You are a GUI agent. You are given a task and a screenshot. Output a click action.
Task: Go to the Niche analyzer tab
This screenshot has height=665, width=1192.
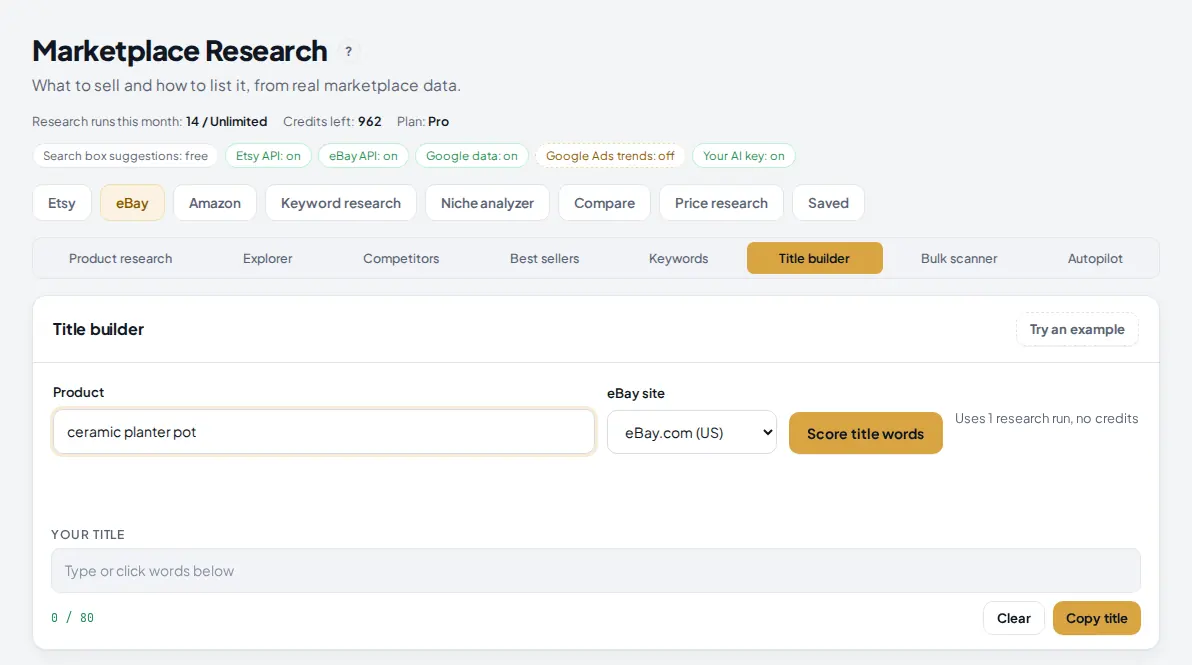pos(487,203)
